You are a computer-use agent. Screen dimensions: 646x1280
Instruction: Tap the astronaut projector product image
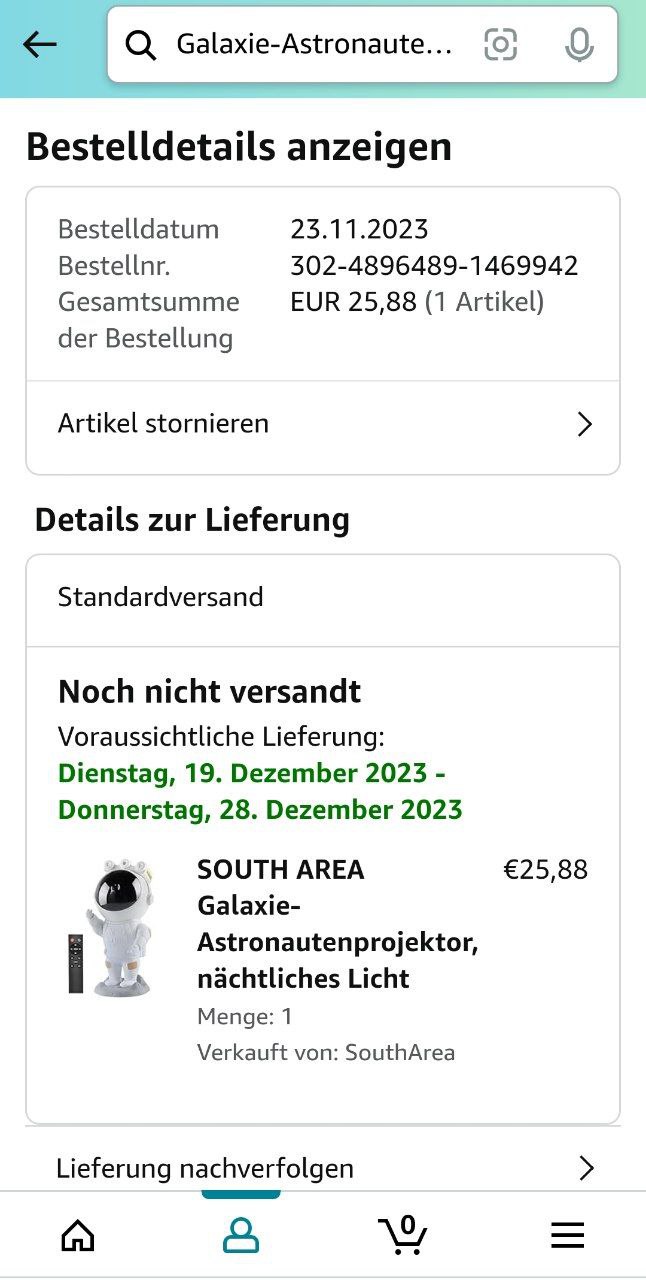coord(112,926)
